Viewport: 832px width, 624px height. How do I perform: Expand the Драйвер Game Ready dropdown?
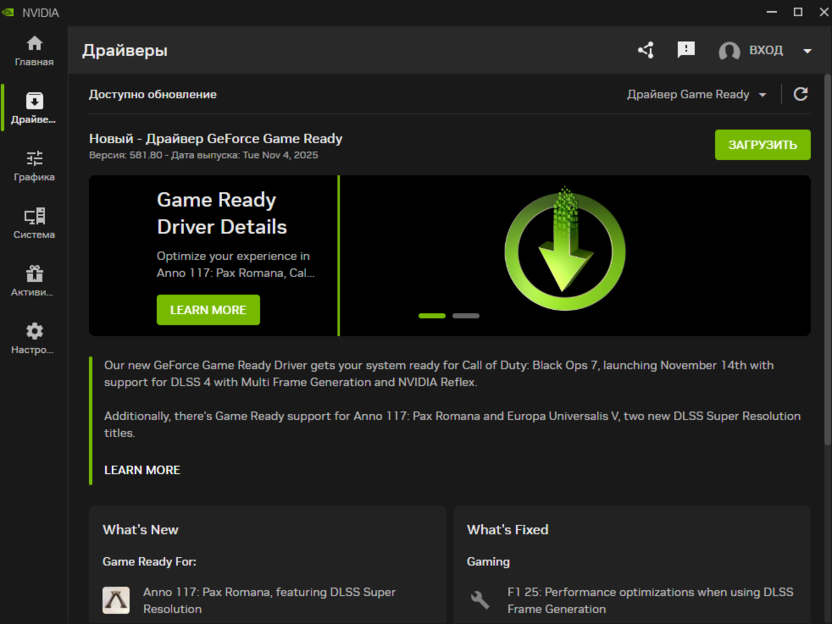click(x=696, y=94)
